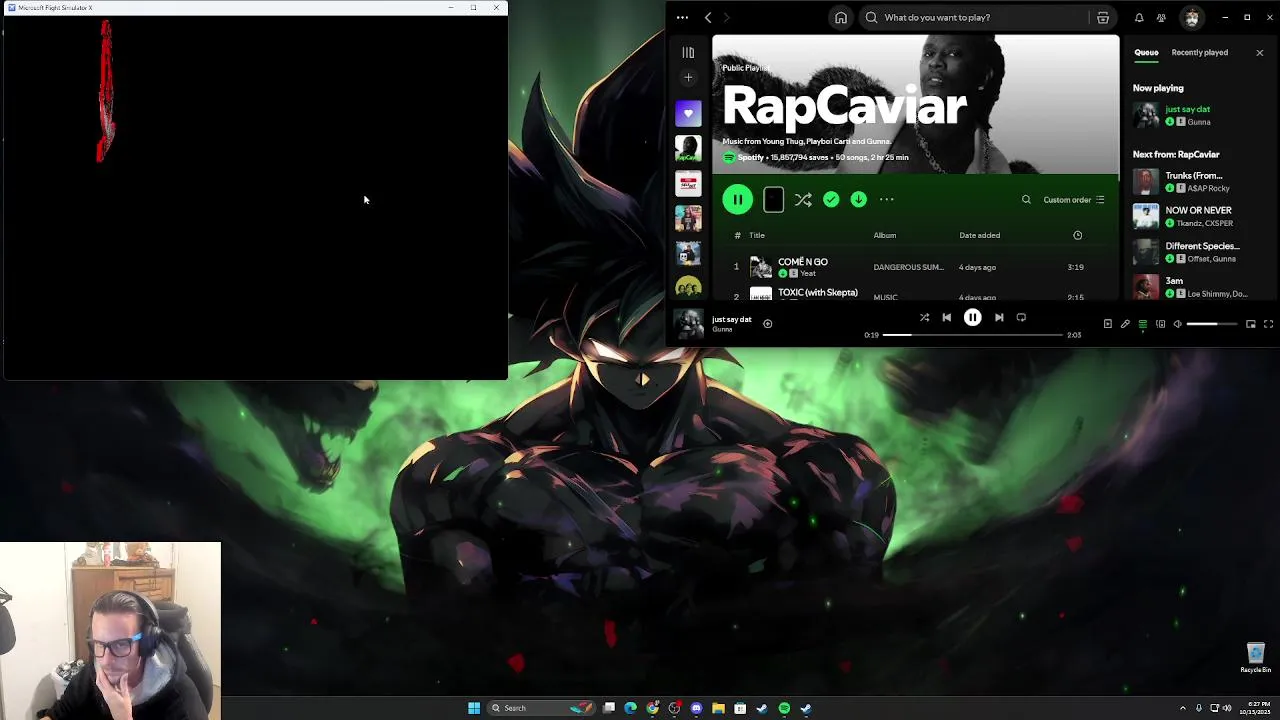Viewport: 1280px width, 720px height.
Task: Click the Yeat artist link
Action: click(x=808, y=273)
